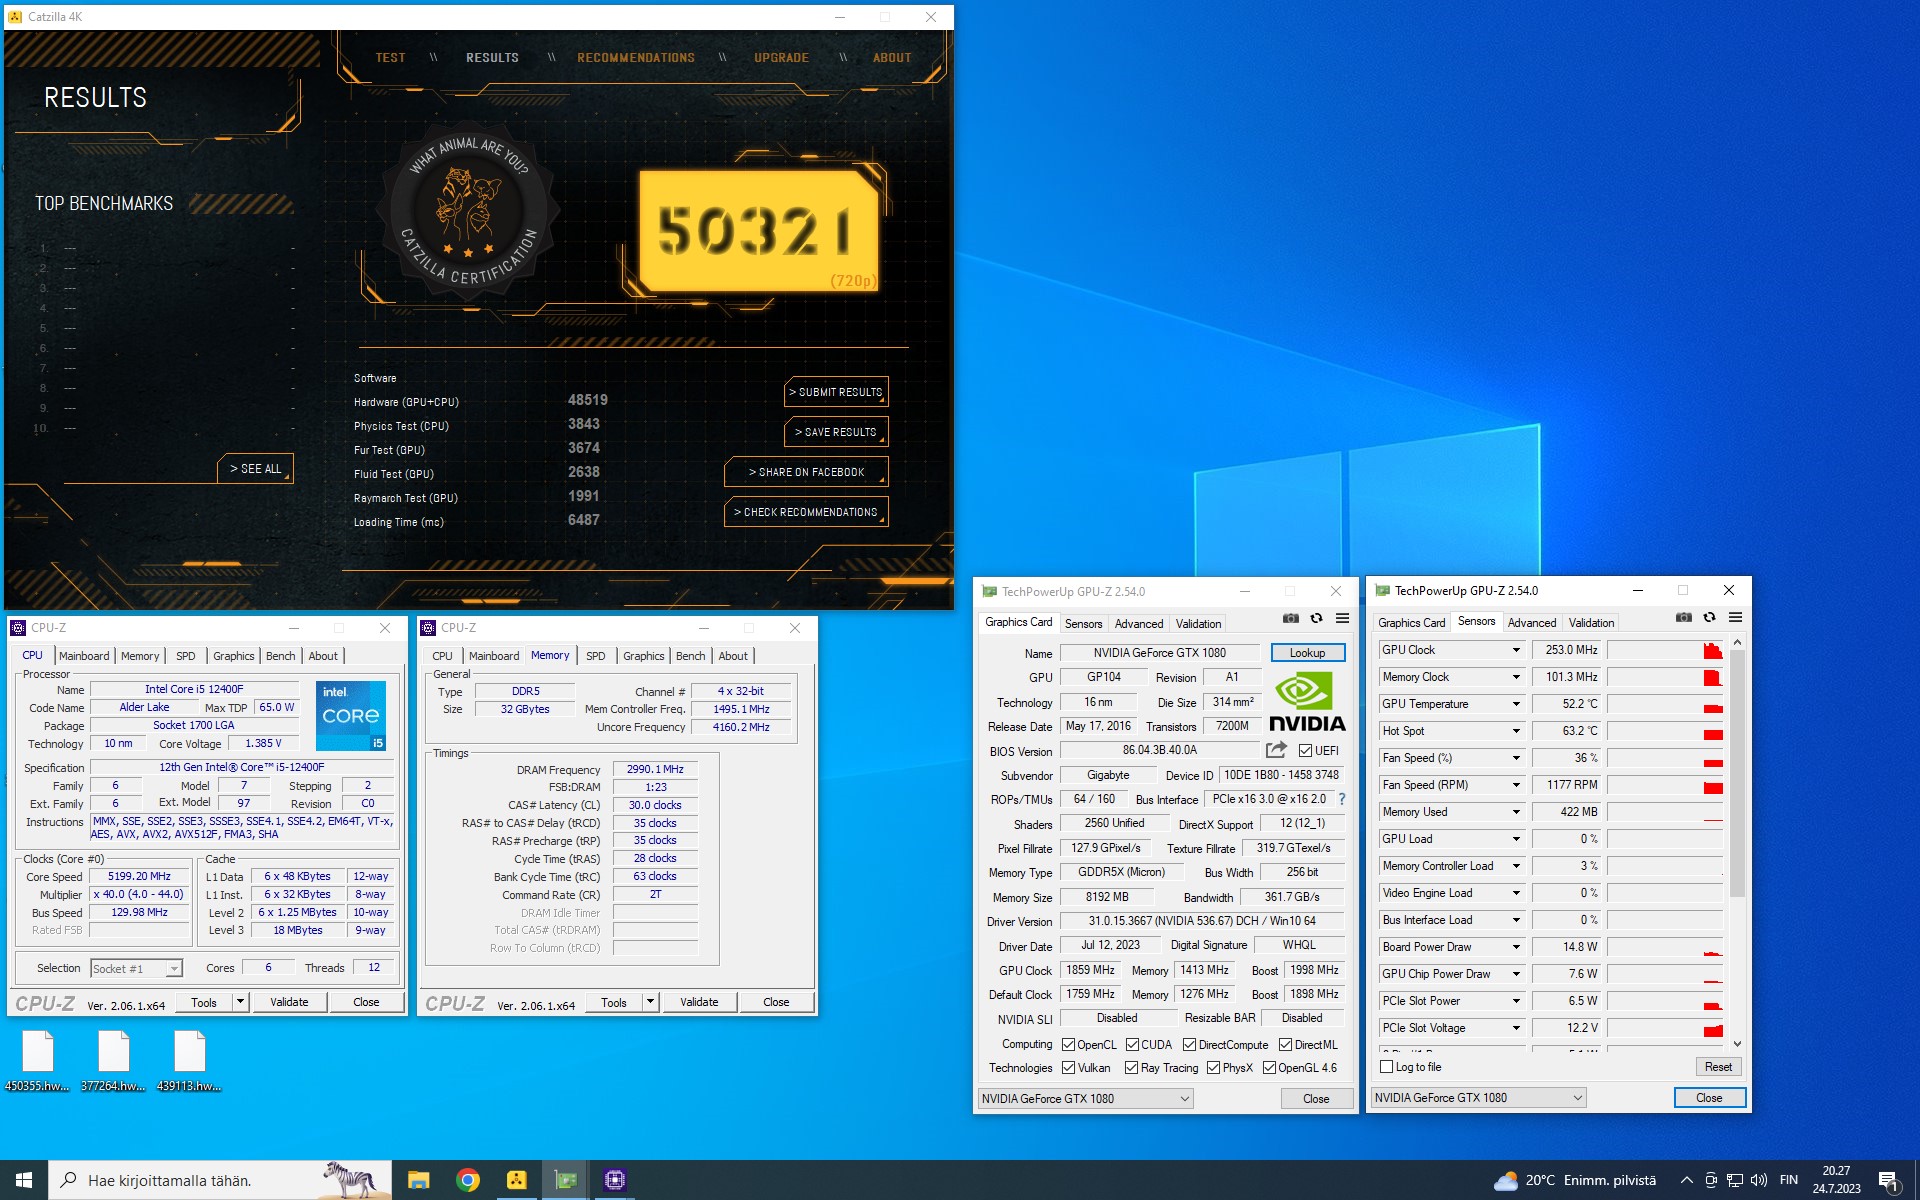
Task: Click volume icon in system tray
Action: tap(1759, 1180)
